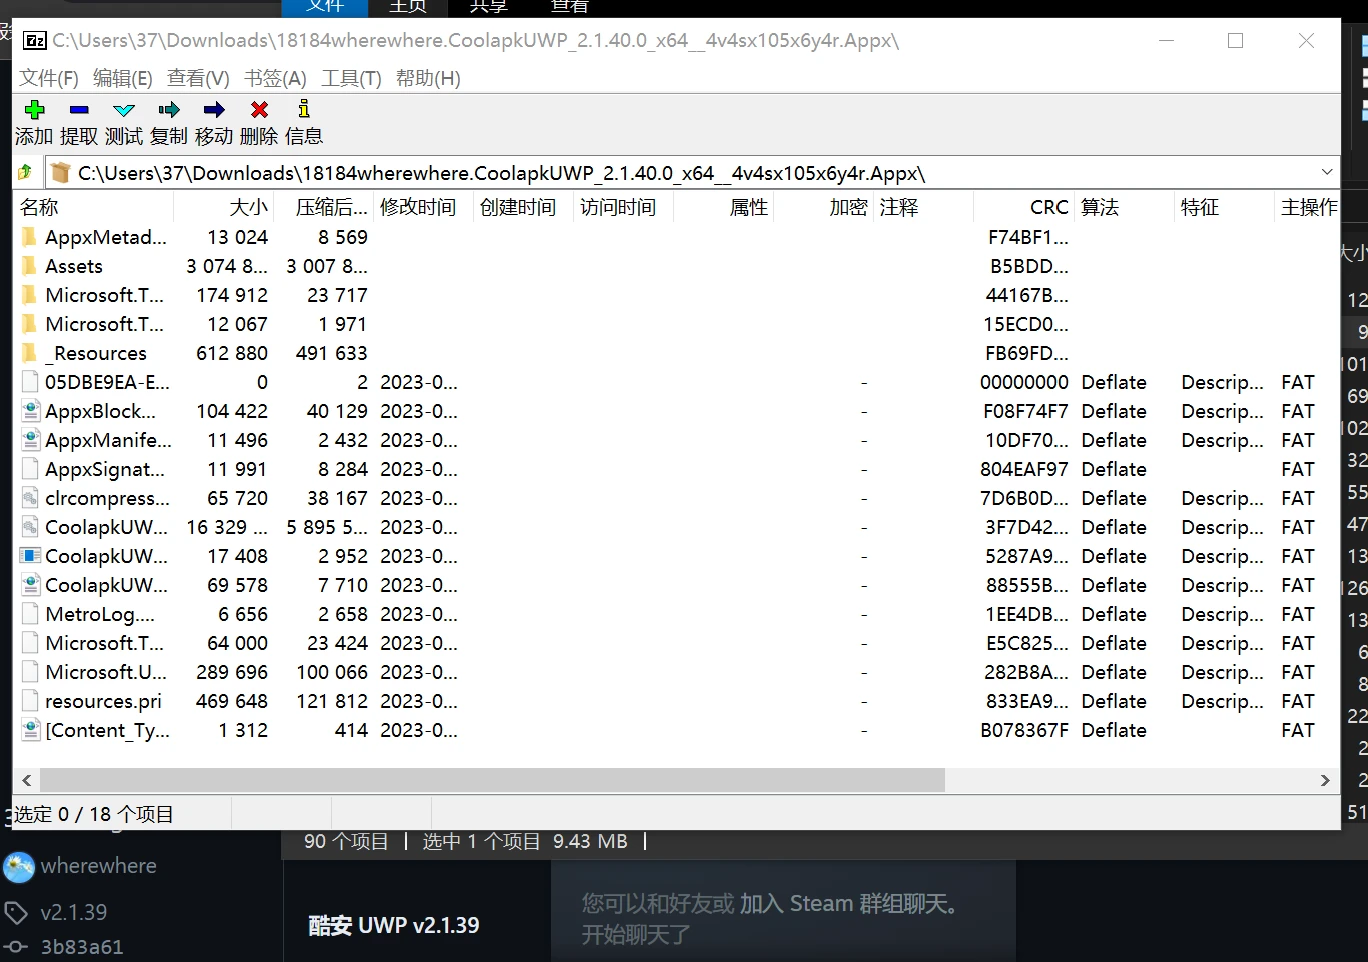Click the Extract (提取) minus icon
Screen dimensions: 1368x962
[80, 110]
